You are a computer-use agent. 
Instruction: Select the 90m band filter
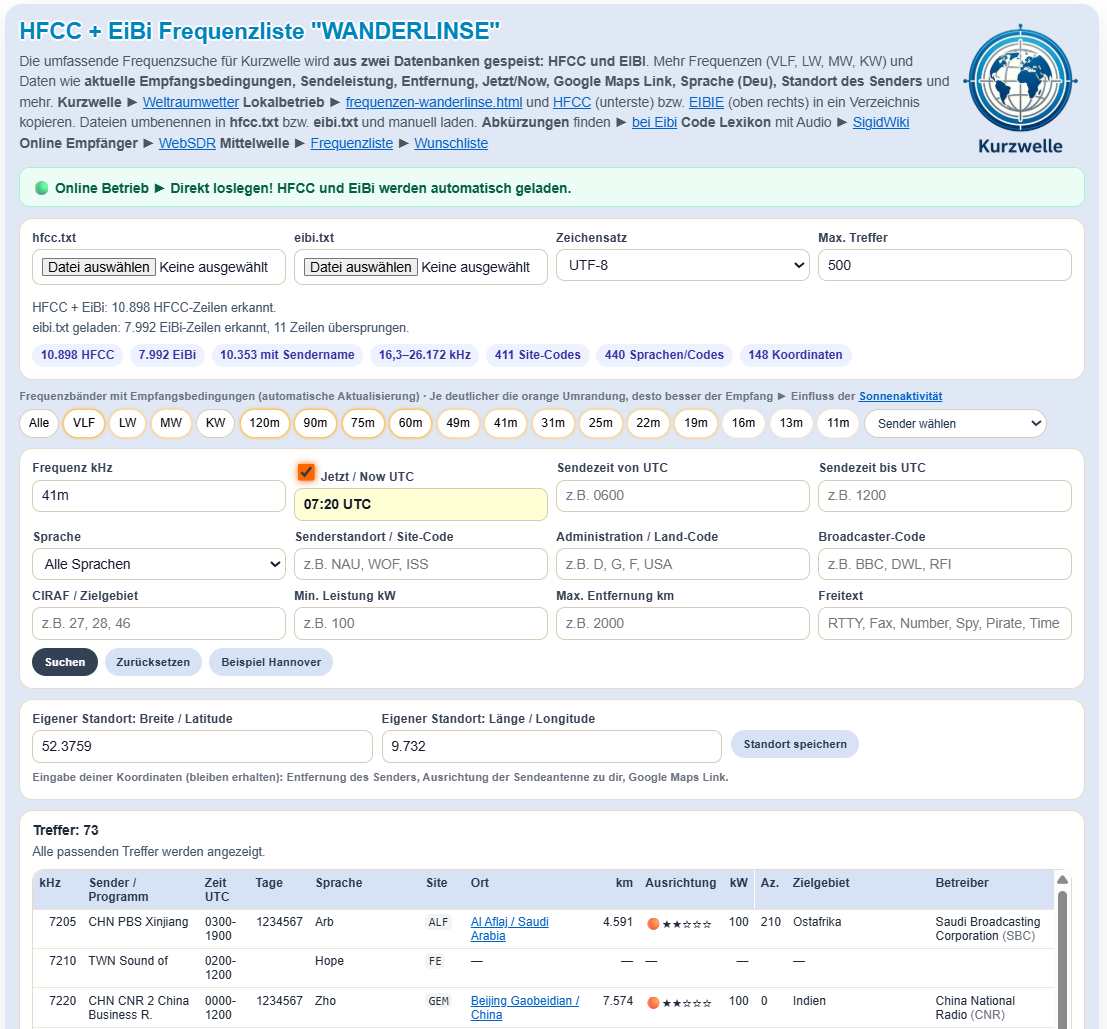(x=316, y=423)
